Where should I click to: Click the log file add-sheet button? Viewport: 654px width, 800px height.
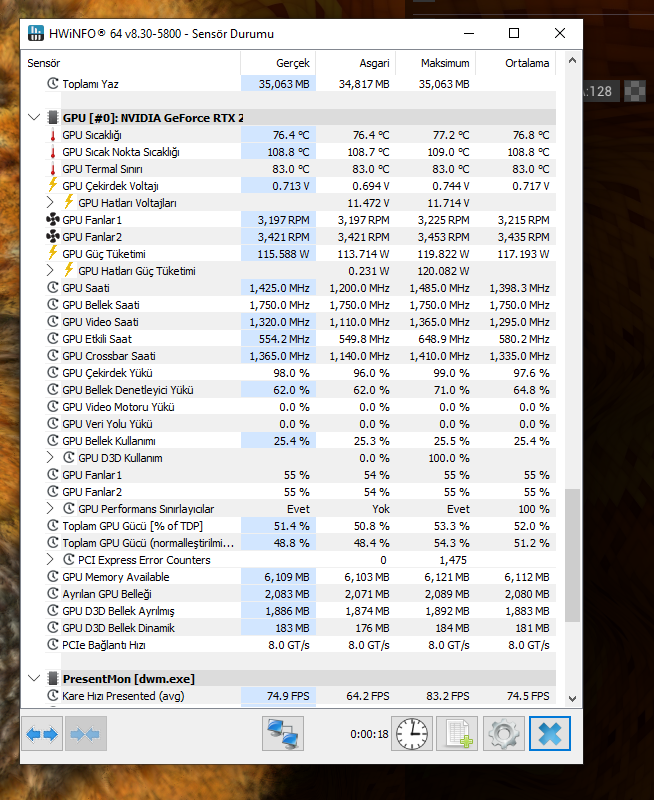pos(458,734)
